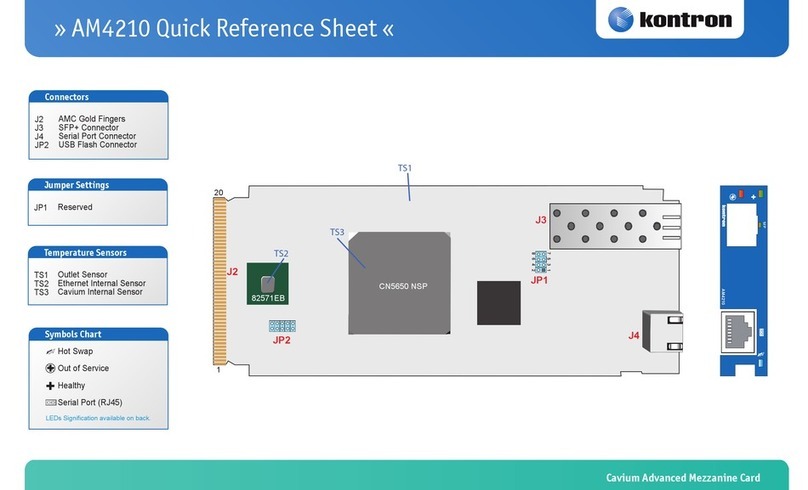Viewport: 808px width, 490px height.
Task: Click the red LED on front panel
Action: click(x=741, y=194)
